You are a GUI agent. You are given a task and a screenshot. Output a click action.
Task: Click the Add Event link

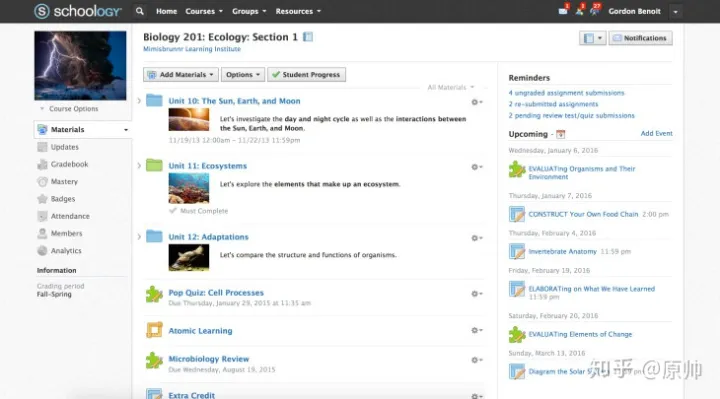[x=656, y=133]
